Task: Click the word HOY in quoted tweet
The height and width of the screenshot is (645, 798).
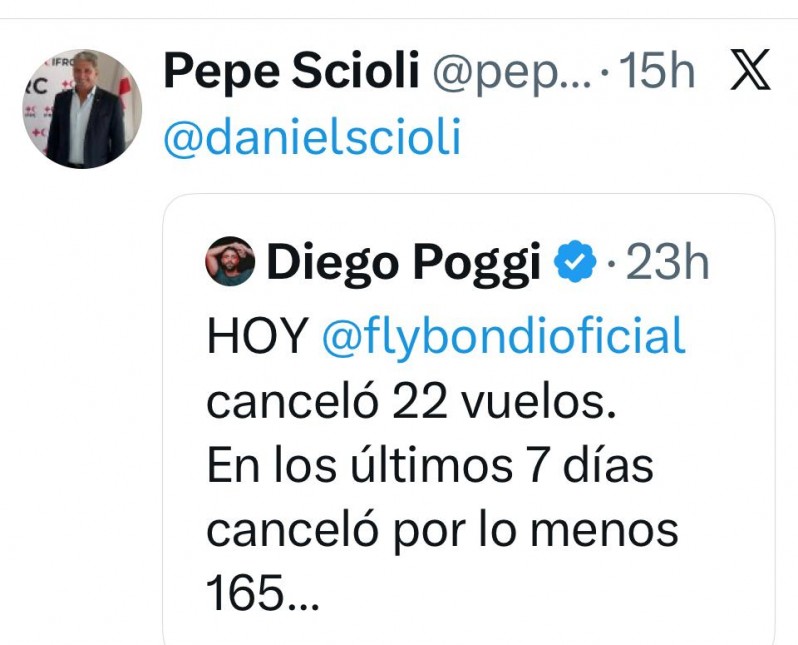Action: [256, 336]
